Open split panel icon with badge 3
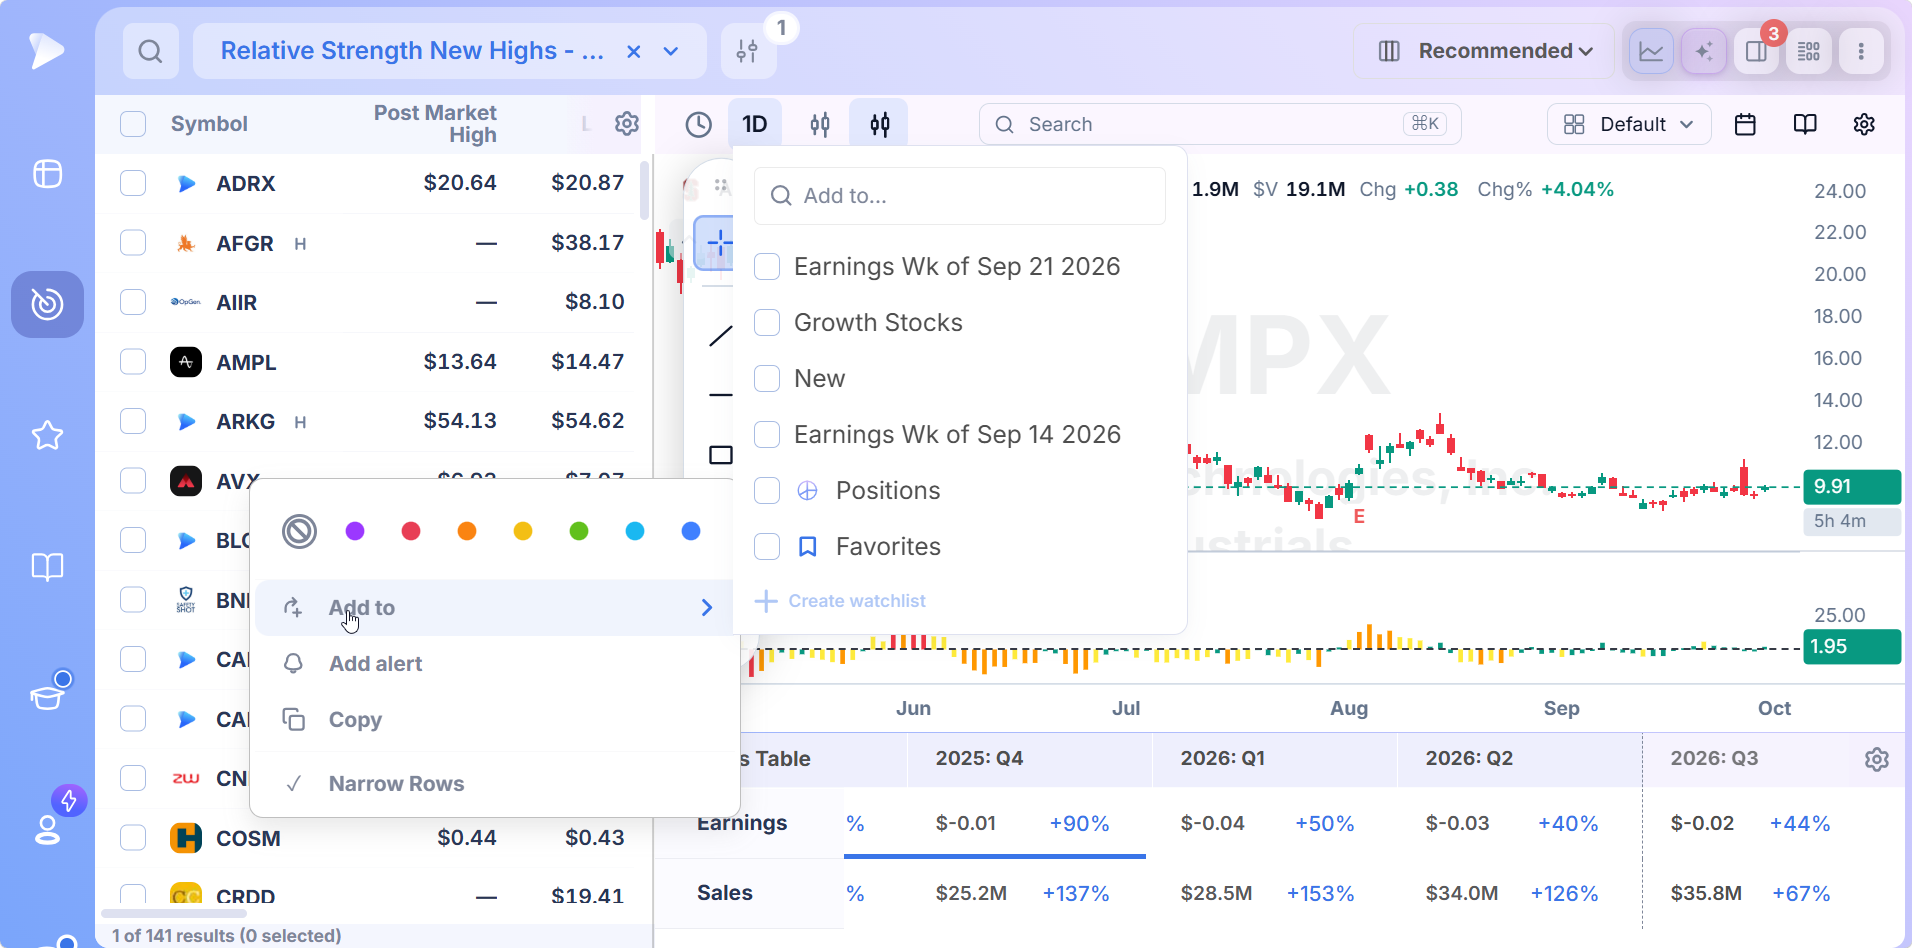 (x=1756, y=51)
